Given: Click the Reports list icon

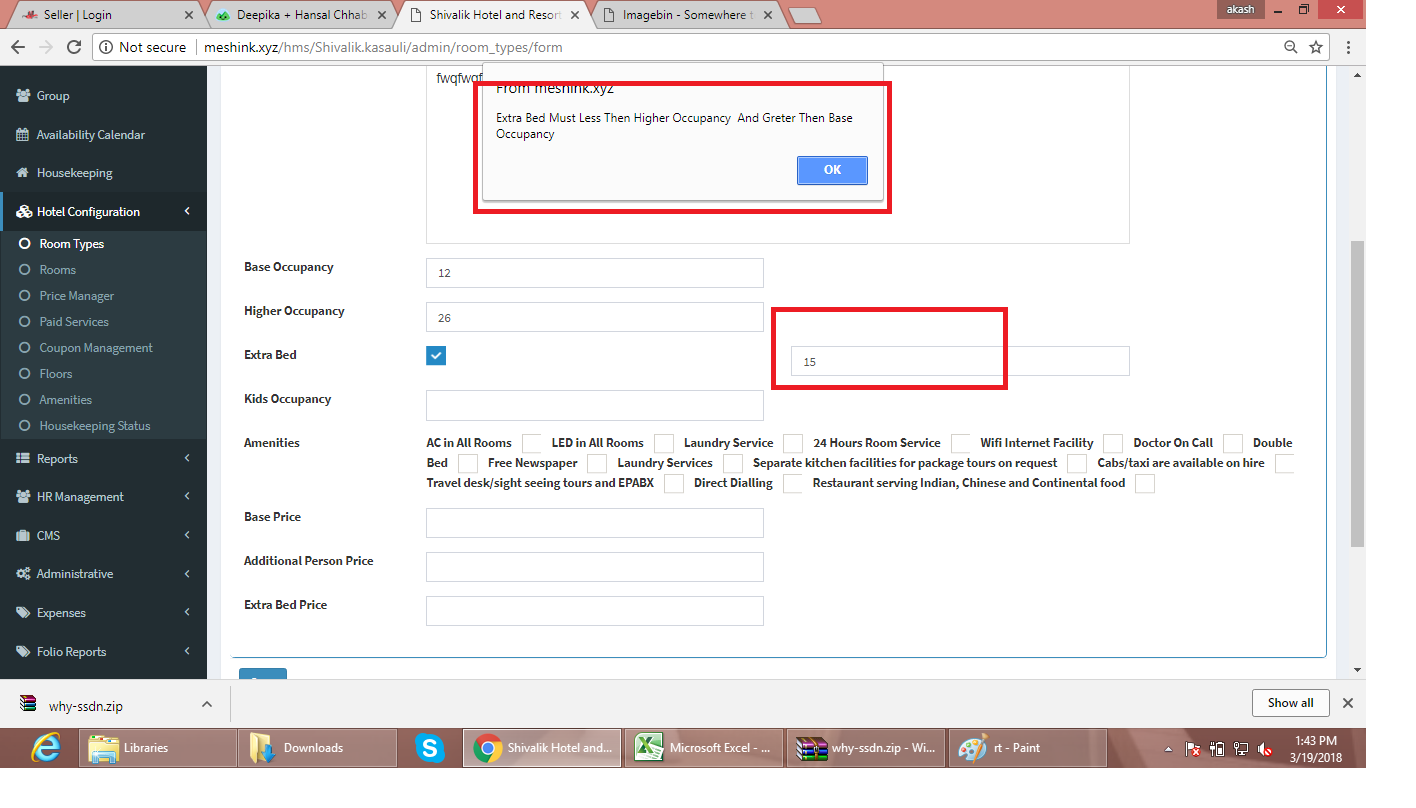Looking at the screenshot, I should 23,458.
